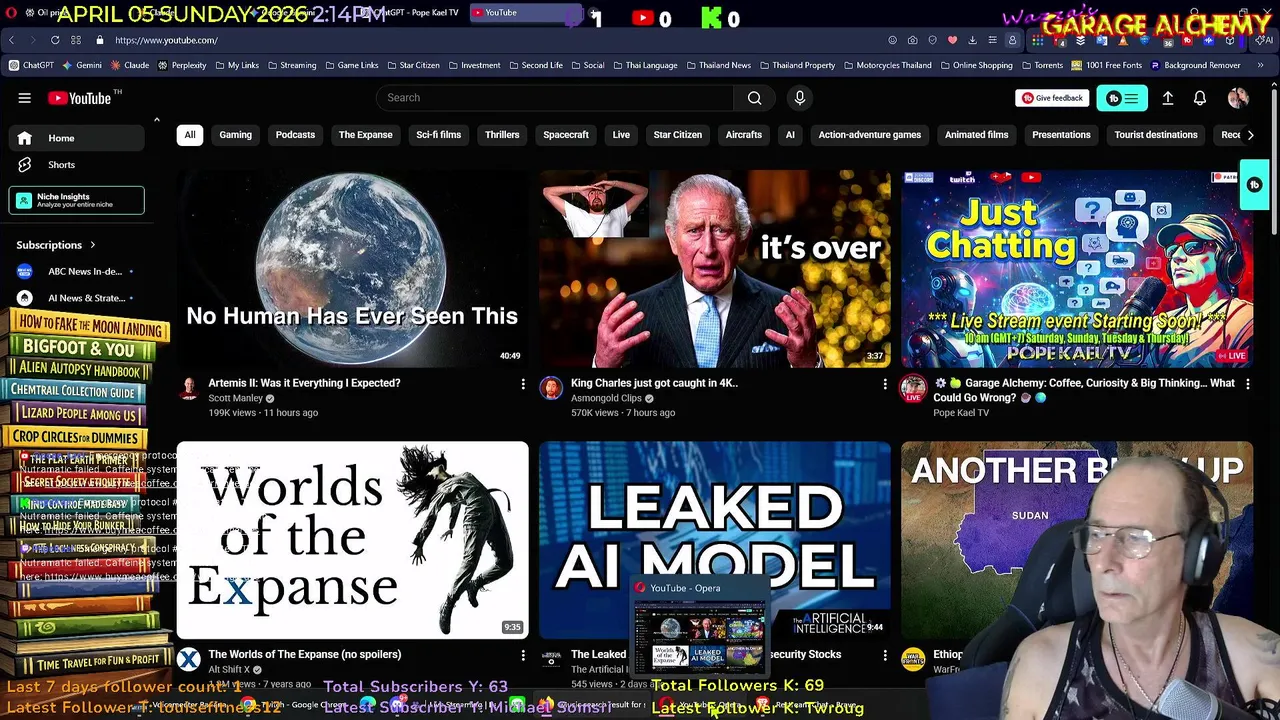The width and height of the screenshot is (1280, 720).
Task: Click the Pope Kael TV live channel avatar
Action: [x=913, y=389]
